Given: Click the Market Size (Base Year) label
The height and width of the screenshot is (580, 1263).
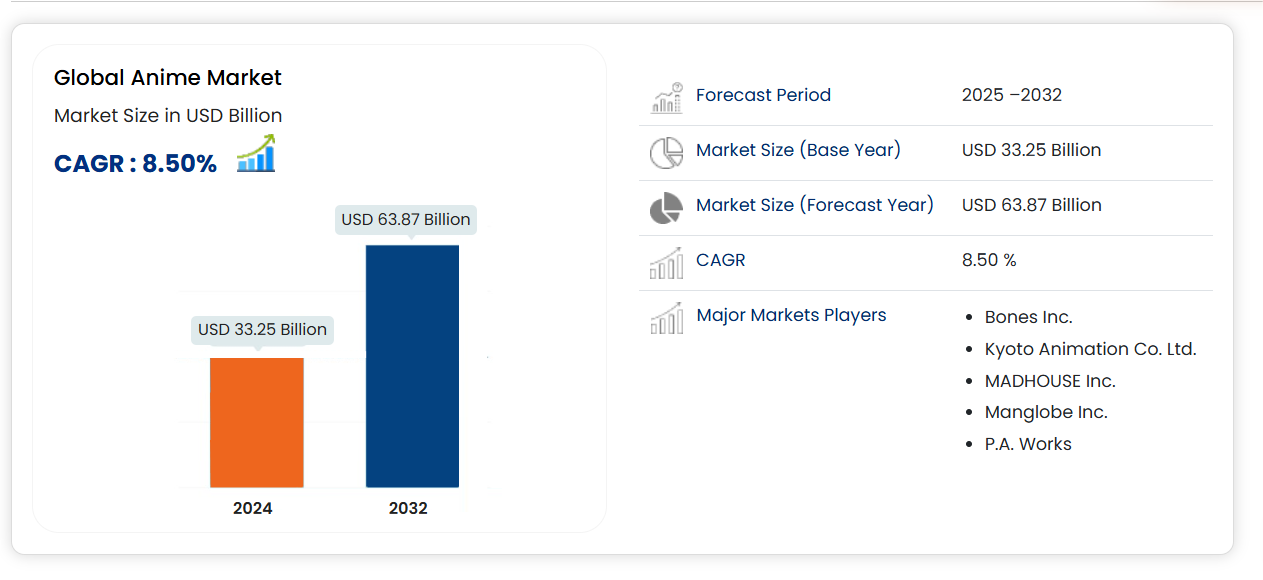Looking at the screenshot, I should [x=798, y=150].
